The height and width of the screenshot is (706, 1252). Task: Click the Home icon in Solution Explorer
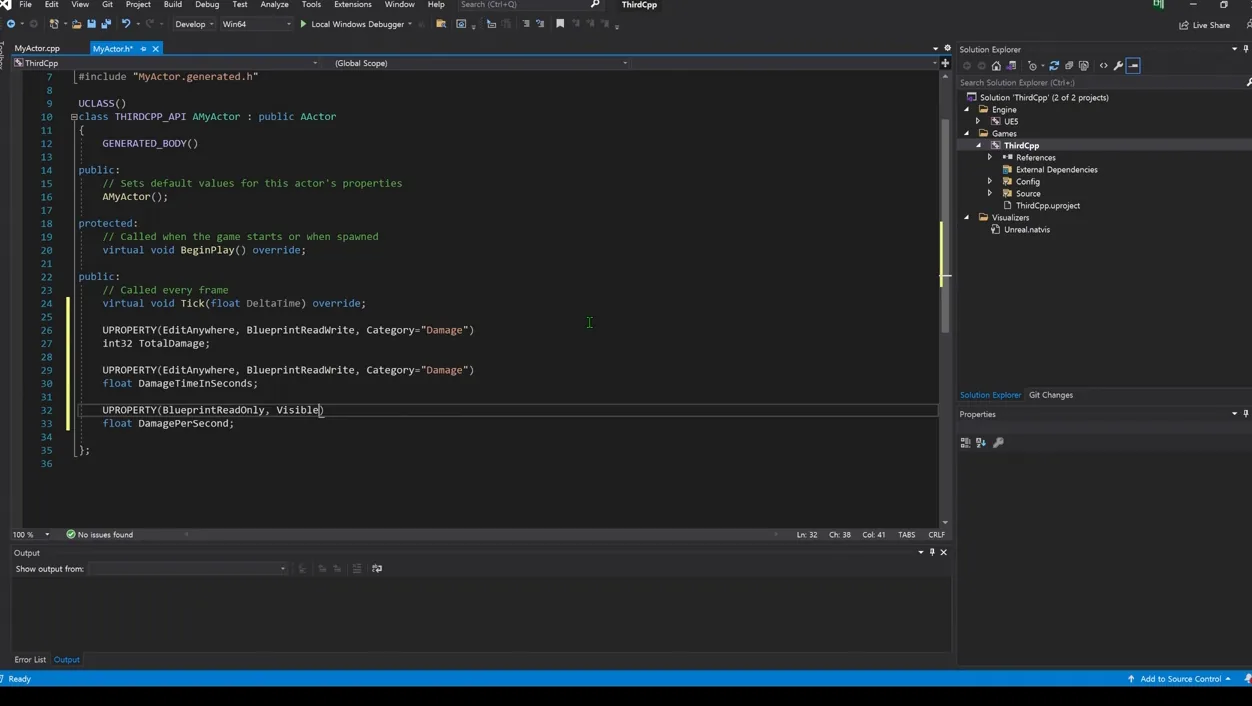(x=996, y=66)
